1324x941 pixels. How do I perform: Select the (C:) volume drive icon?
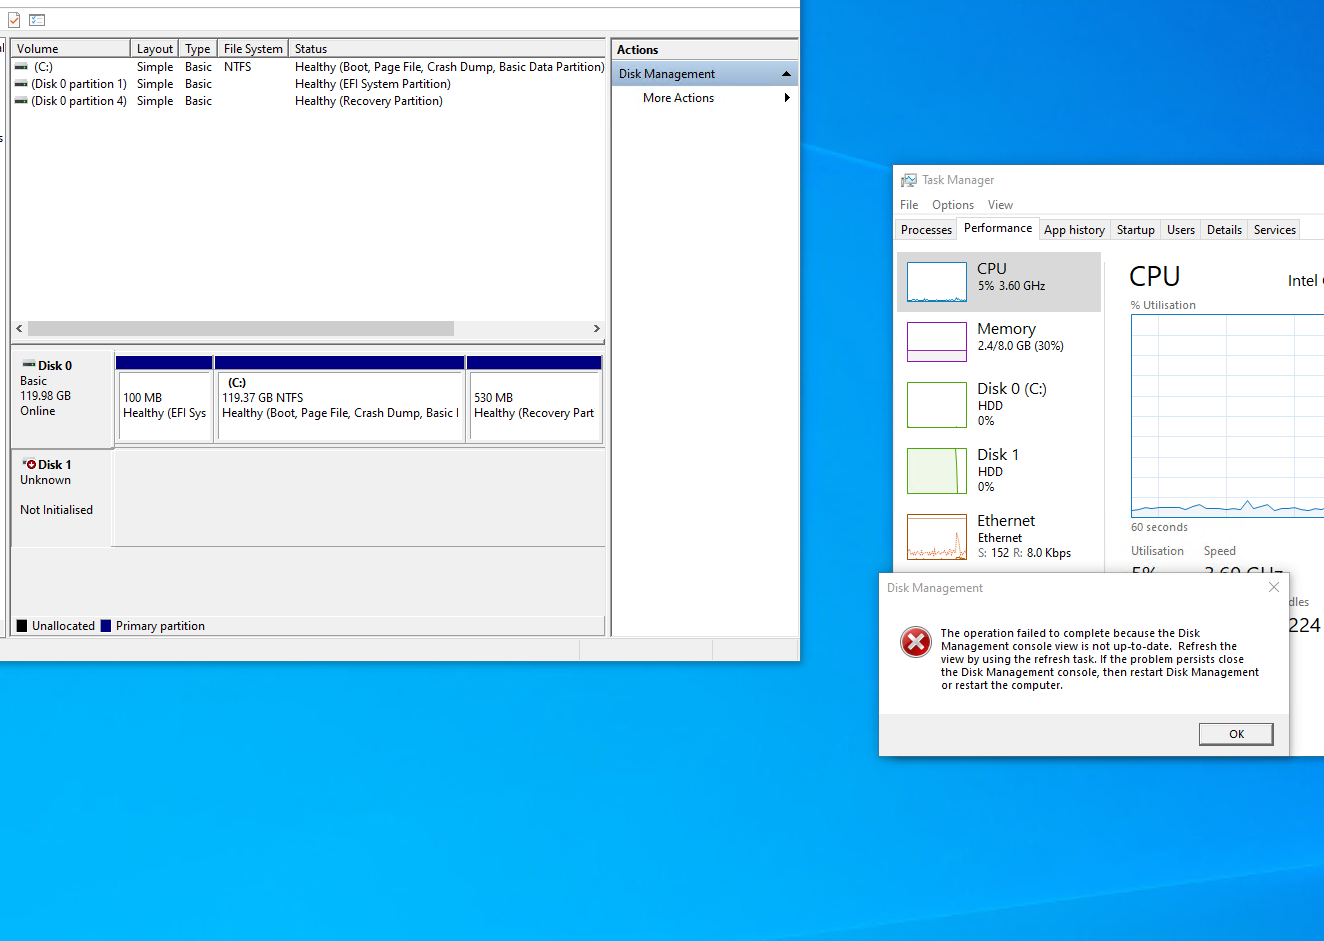[x=21, y=67]
